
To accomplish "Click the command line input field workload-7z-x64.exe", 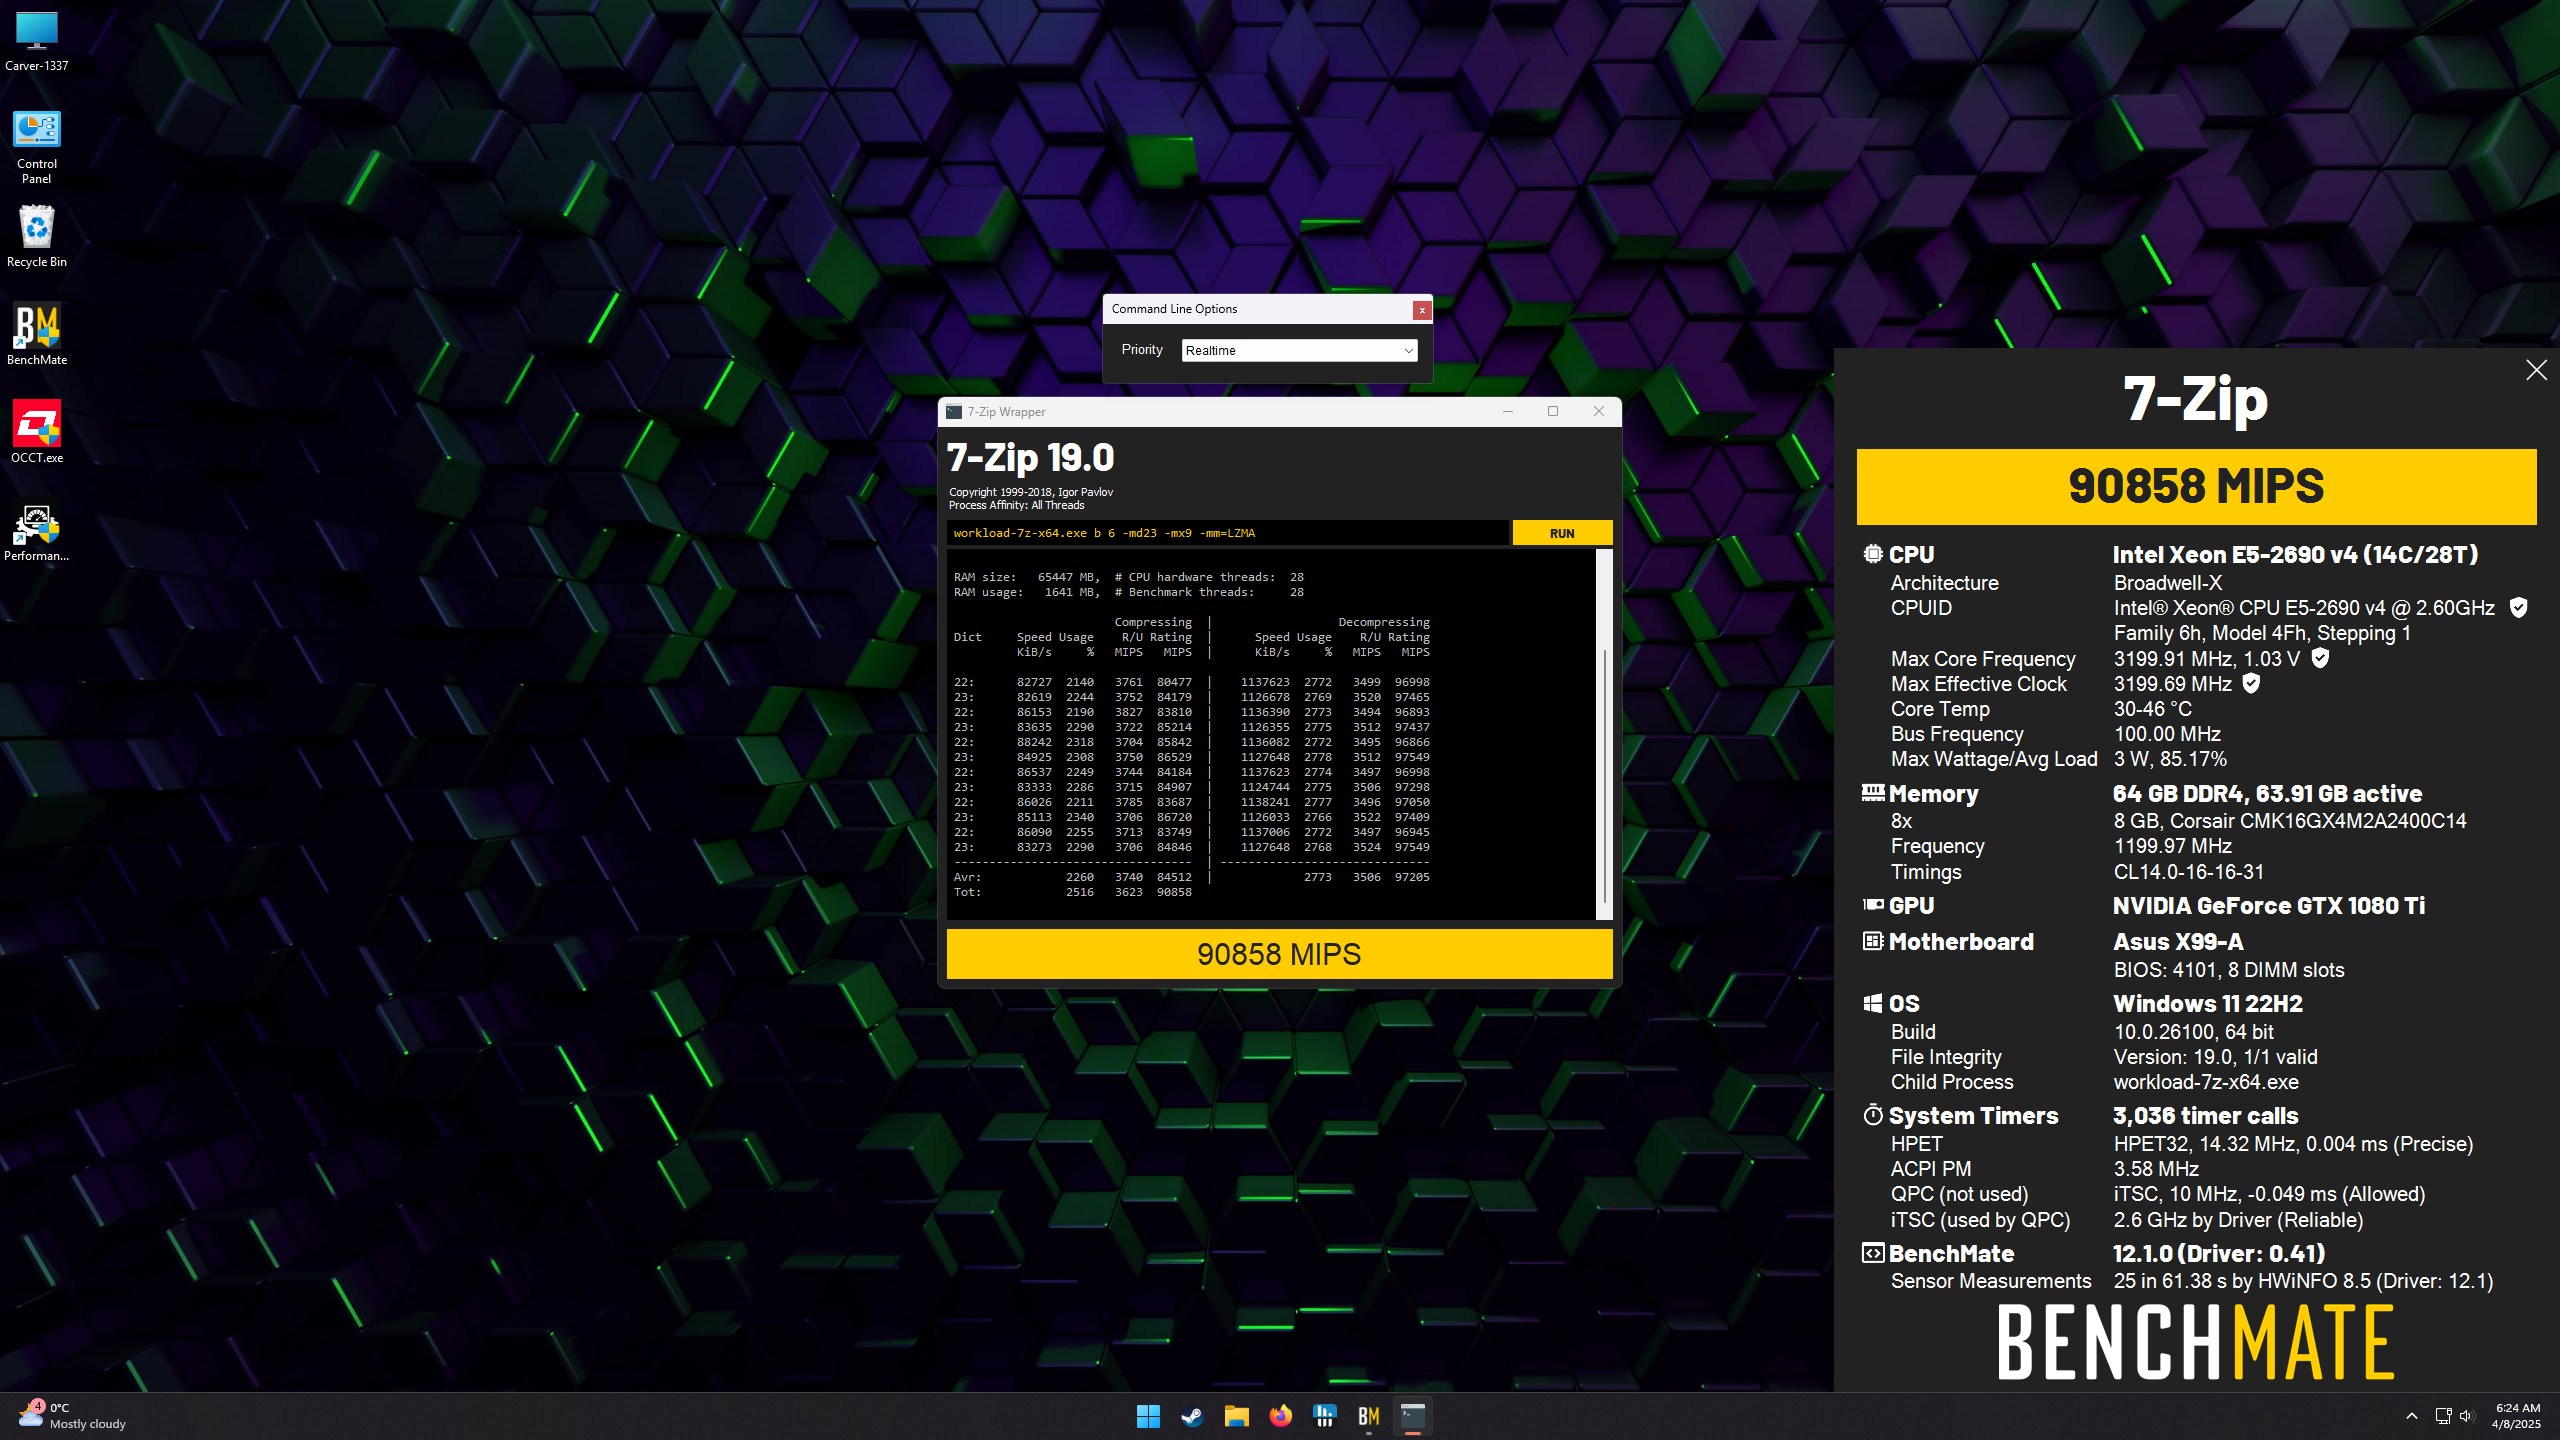I will tap(1227, 533).
